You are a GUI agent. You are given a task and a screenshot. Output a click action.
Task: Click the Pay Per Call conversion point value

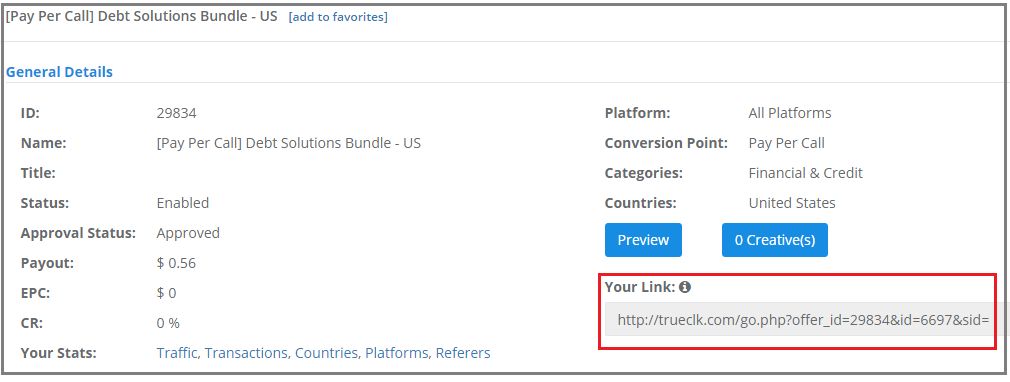(x=786, y=143)
